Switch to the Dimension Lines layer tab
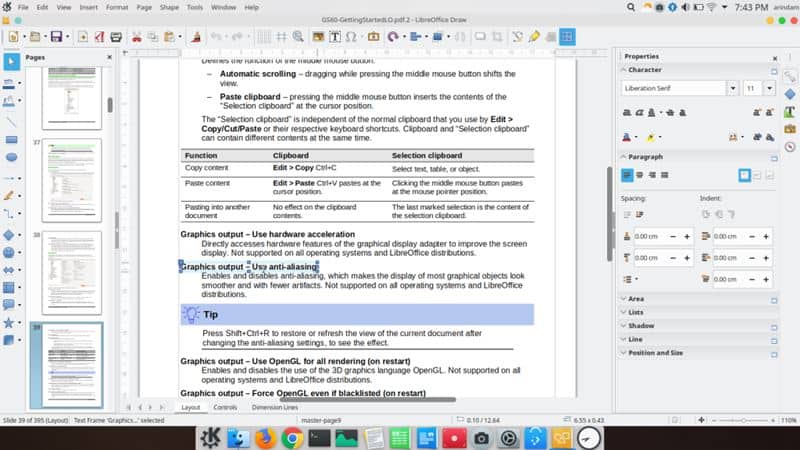The image size is (800, 450). point(274,408)
